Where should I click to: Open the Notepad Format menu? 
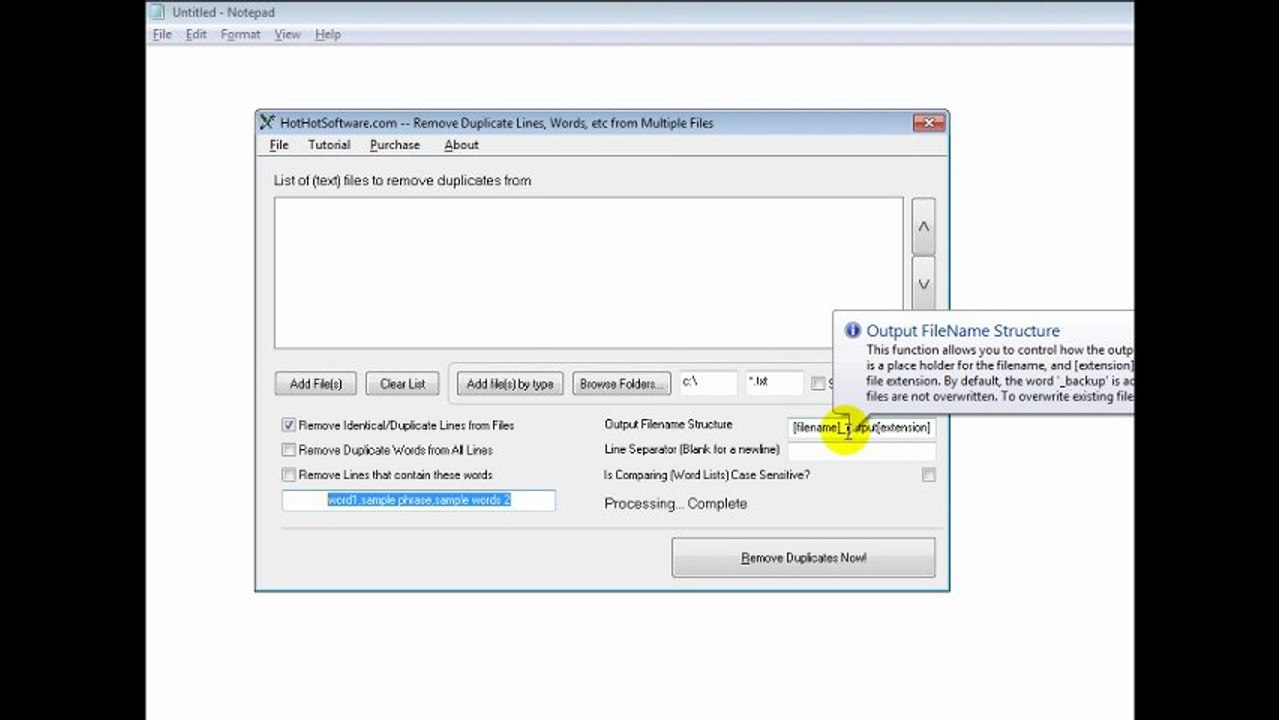pyautogui.click(x=240, y=34)
